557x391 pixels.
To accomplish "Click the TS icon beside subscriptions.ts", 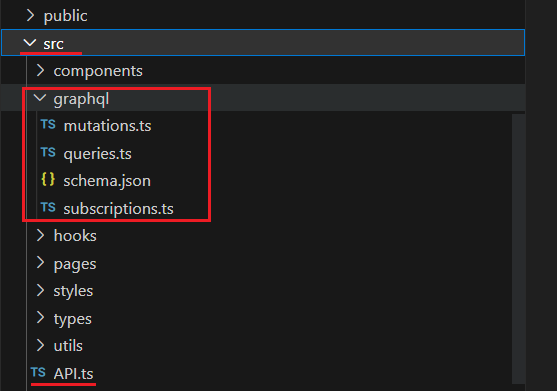I will click(x=48, y=207).
